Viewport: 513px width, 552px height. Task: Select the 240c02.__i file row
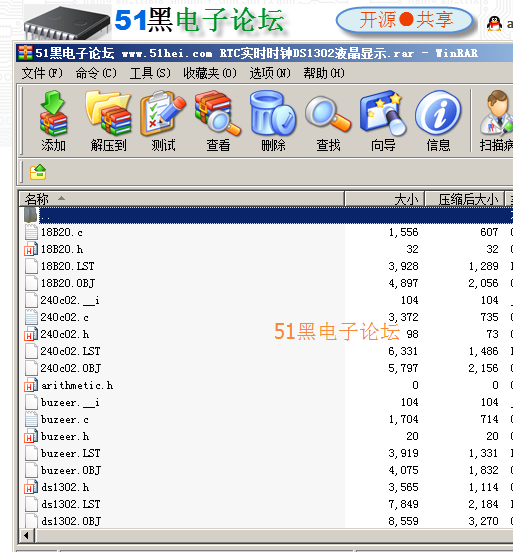click(x=267, y=300)
